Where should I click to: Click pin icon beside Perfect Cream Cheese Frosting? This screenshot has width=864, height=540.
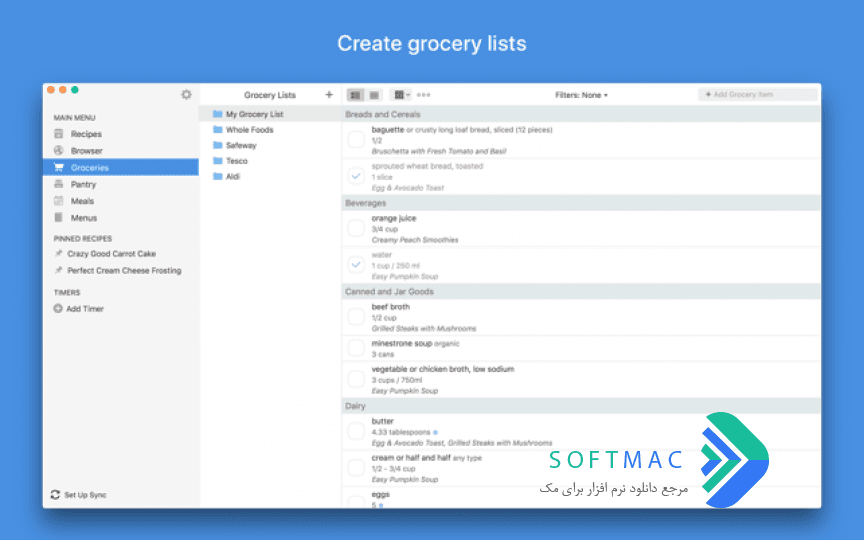58,271
